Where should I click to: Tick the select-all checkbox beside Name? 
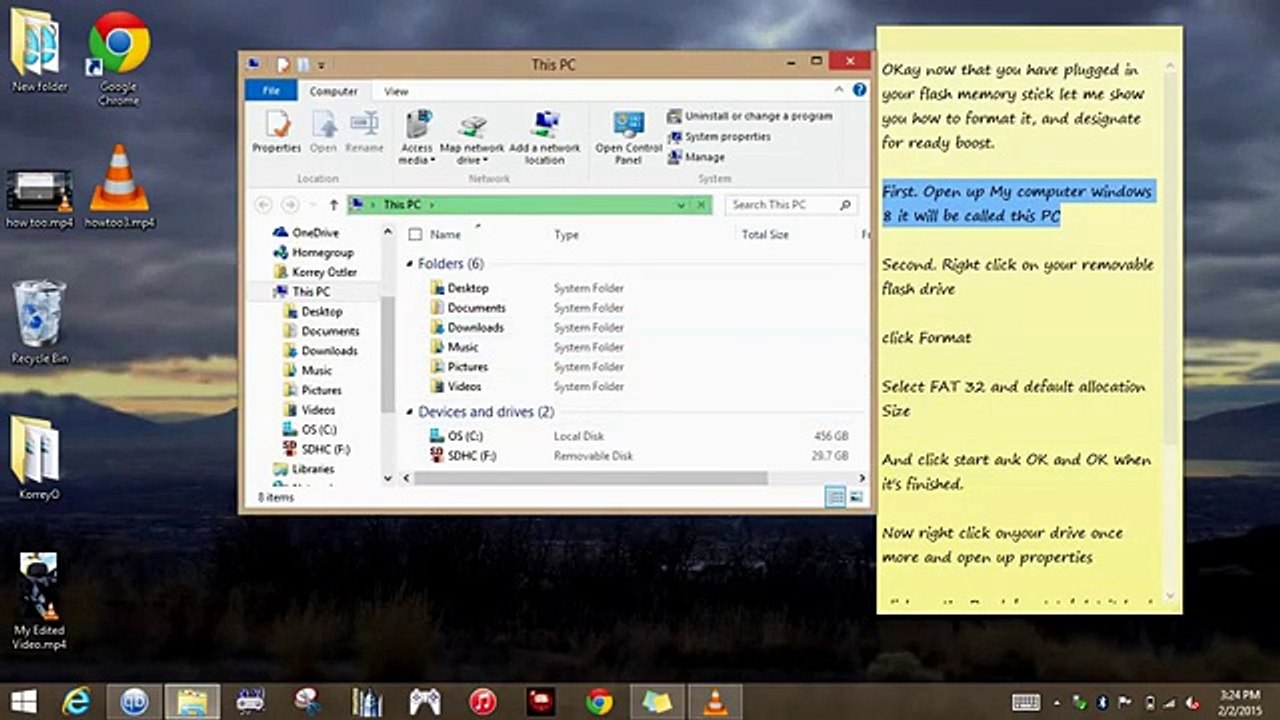point(415,235)
